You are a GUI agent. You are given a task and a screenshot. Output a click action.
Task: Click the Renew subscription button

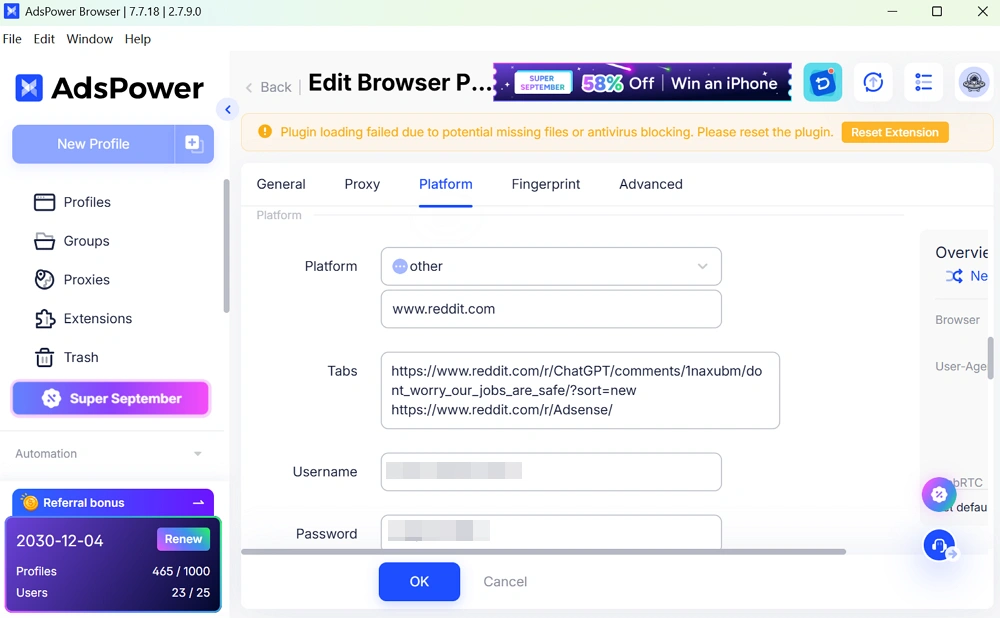[183, 539]
